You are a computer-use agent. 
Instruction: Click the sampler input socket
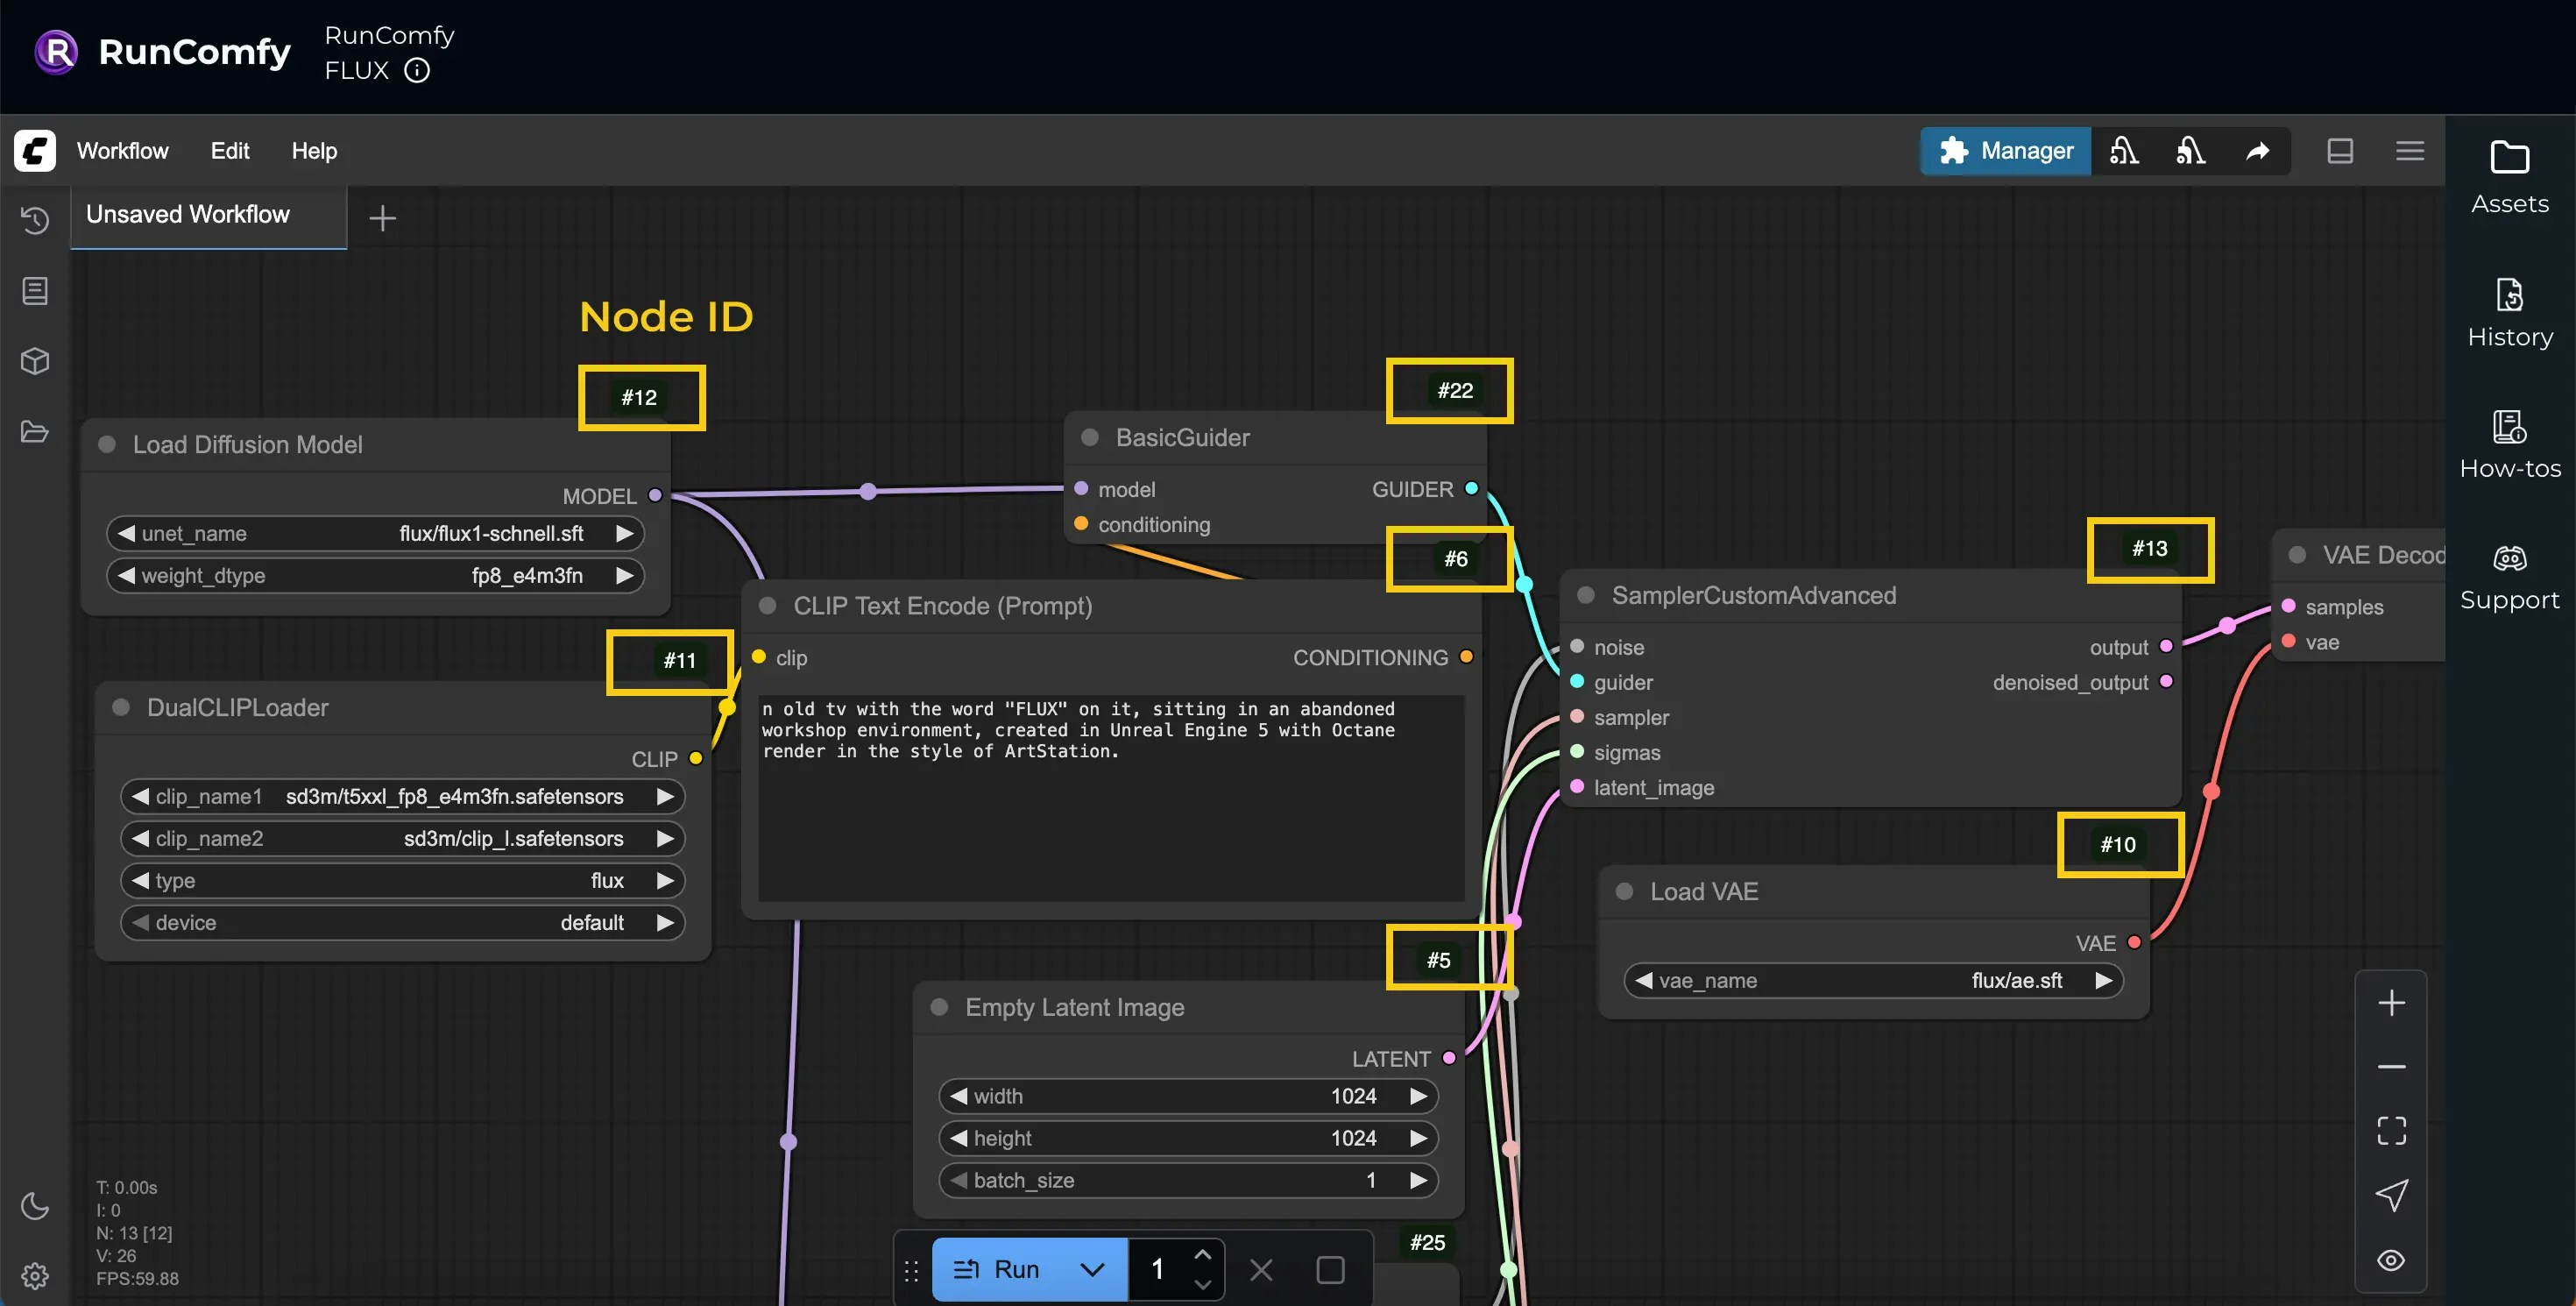(x=1577, y=717)
